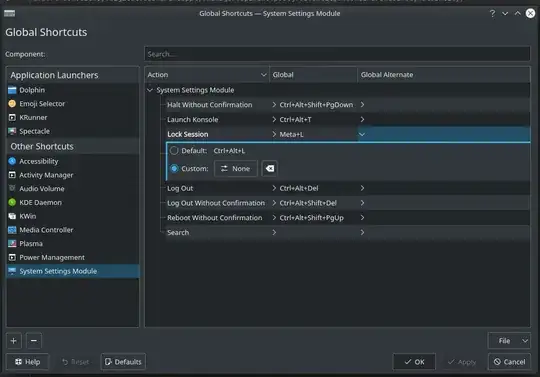This screenshot has width=540, height=377.
Task: Collapse the System Settings Module tree
Action: pos(150,90)
